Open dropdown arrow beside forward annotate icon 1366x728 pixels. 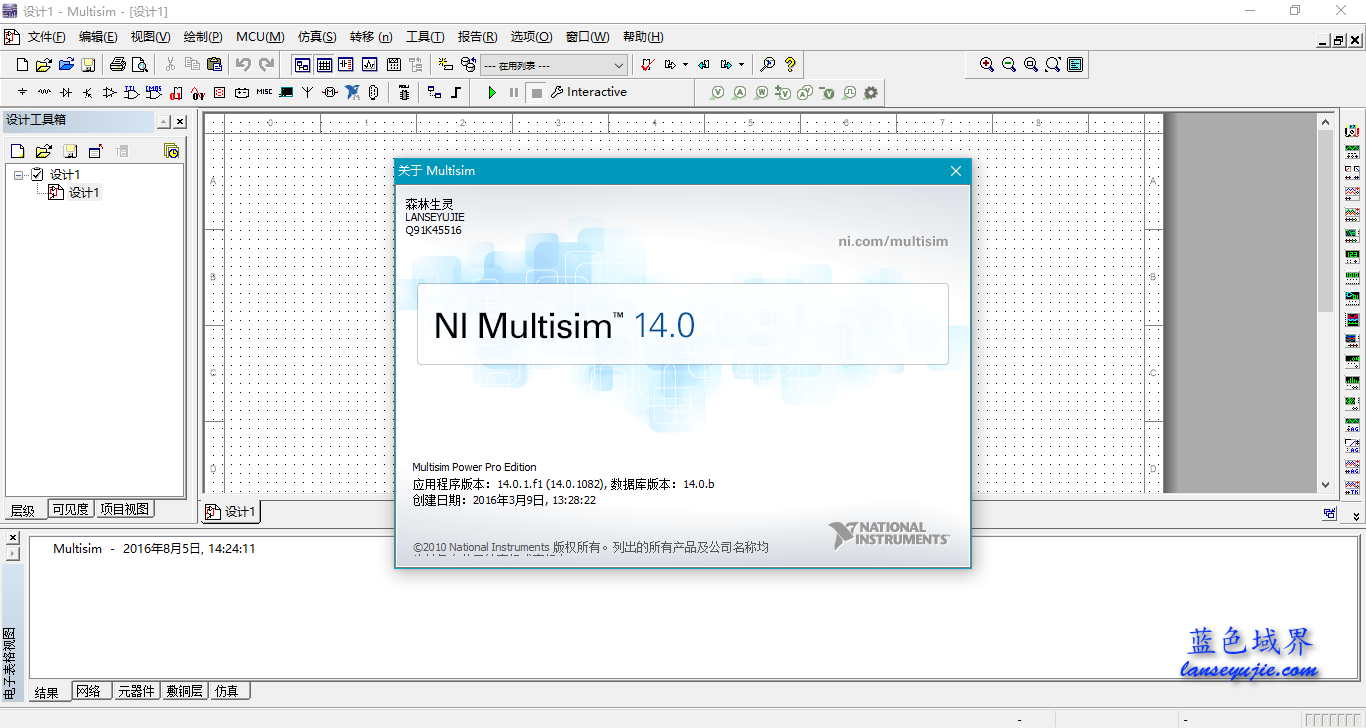pos(741,65)
